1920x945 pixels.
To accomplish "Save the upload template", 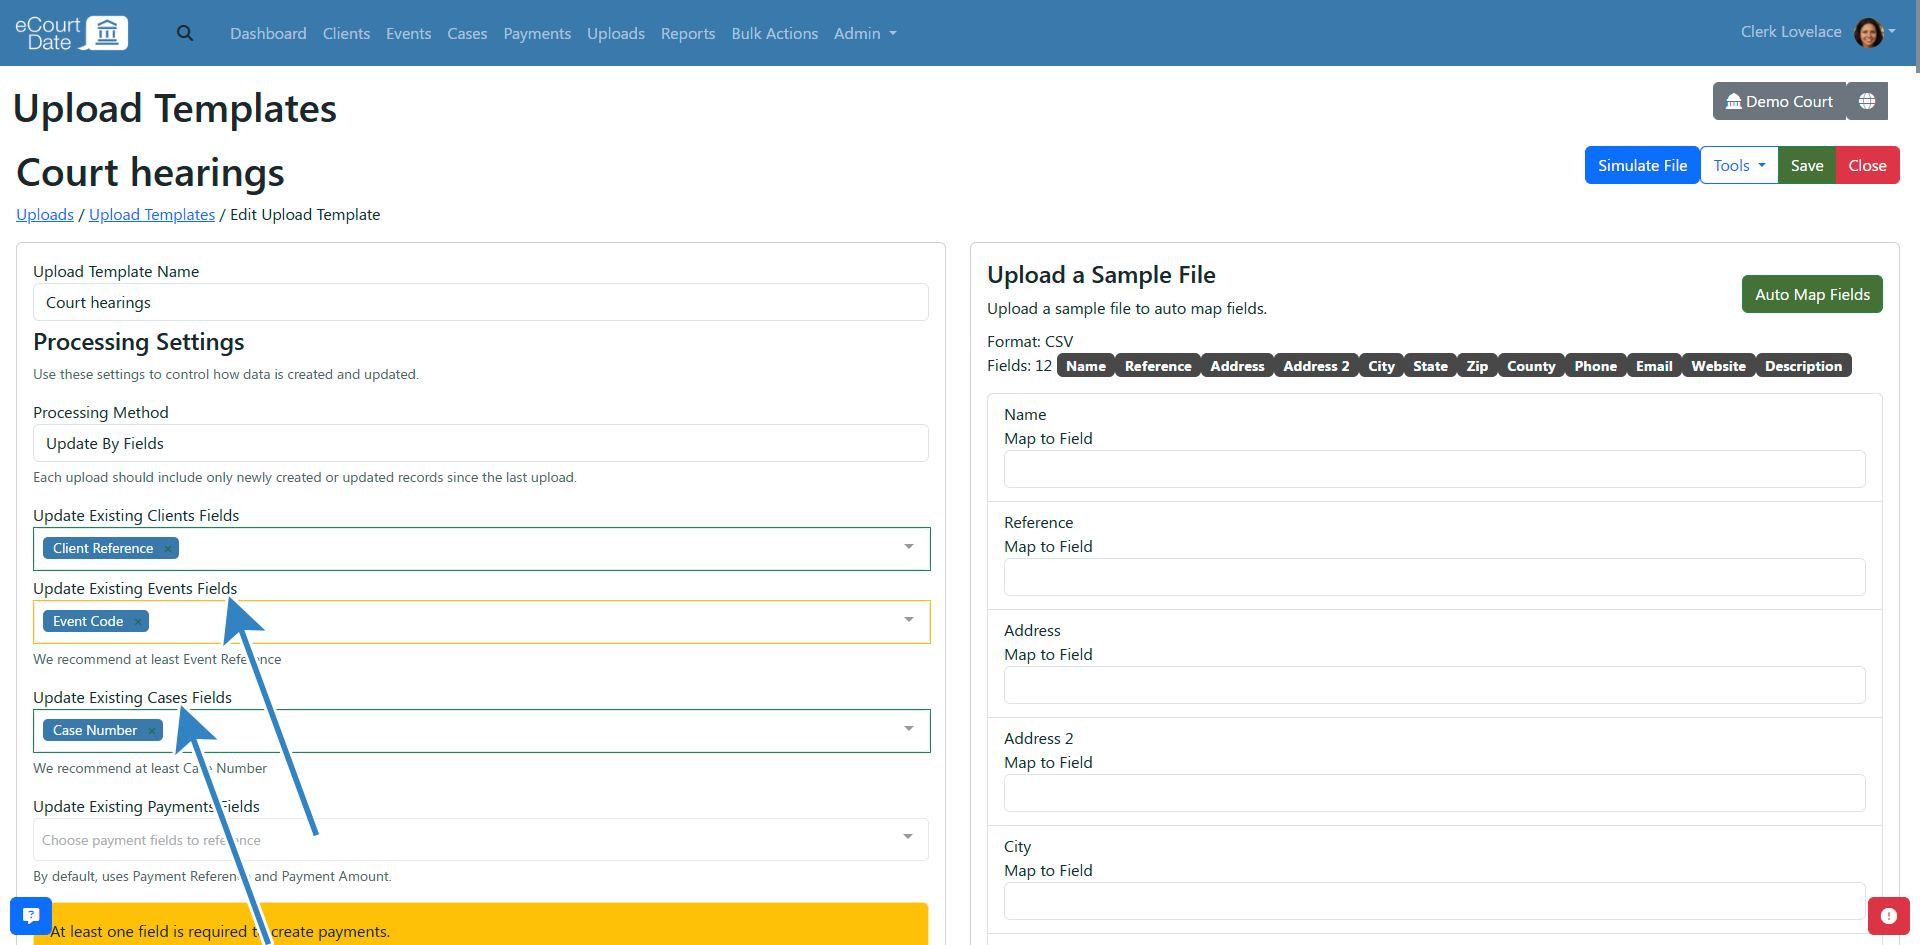I will pyautogui.click(x=1806, y=165).
